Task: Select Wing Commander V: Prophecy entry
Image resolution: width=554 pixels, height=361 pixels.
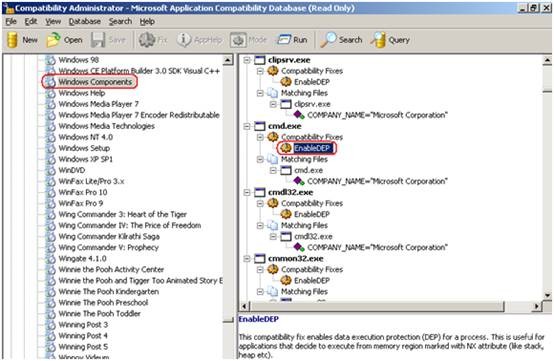Action: (108, 247)
